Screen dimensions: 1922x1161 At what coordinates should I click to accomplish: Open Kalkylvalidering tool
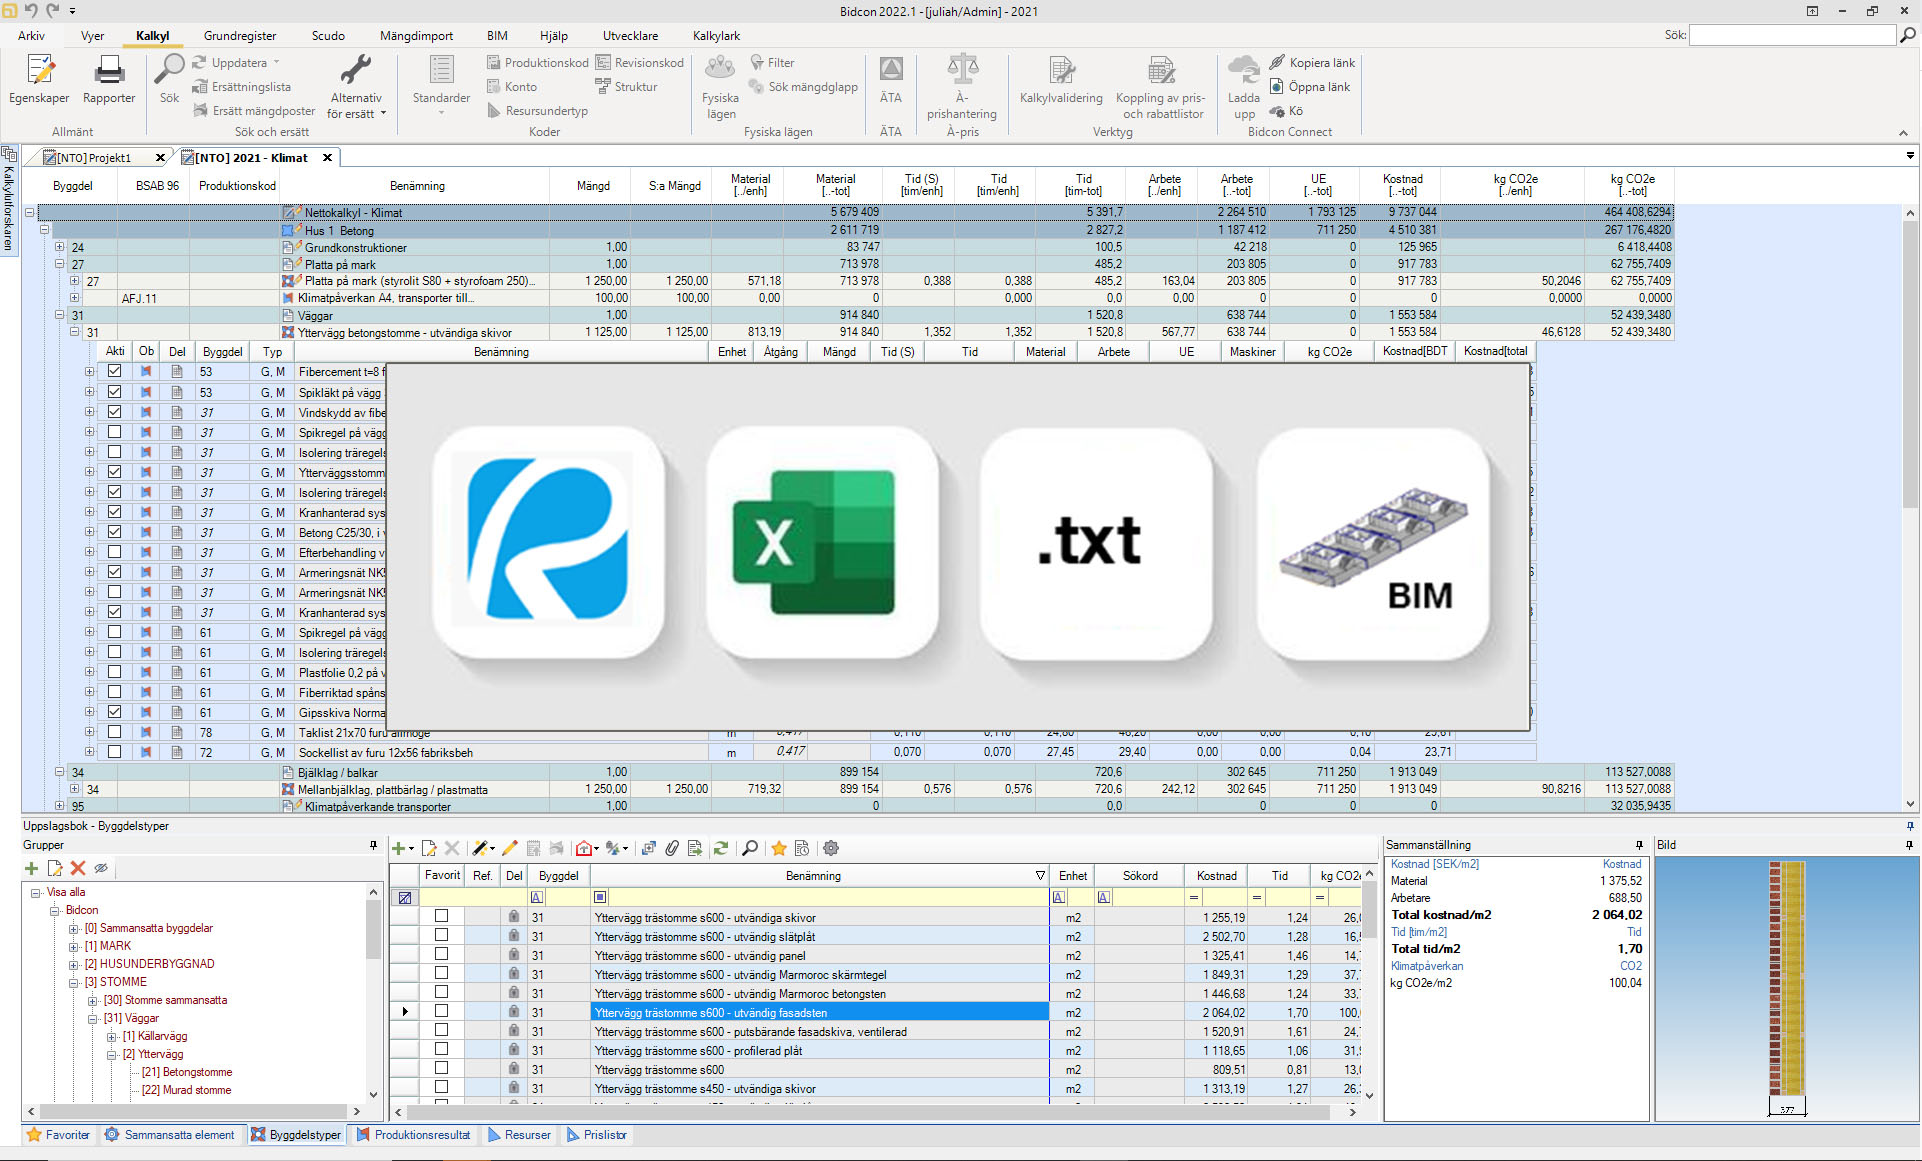pyautogui.click(x=1060, y=79)
